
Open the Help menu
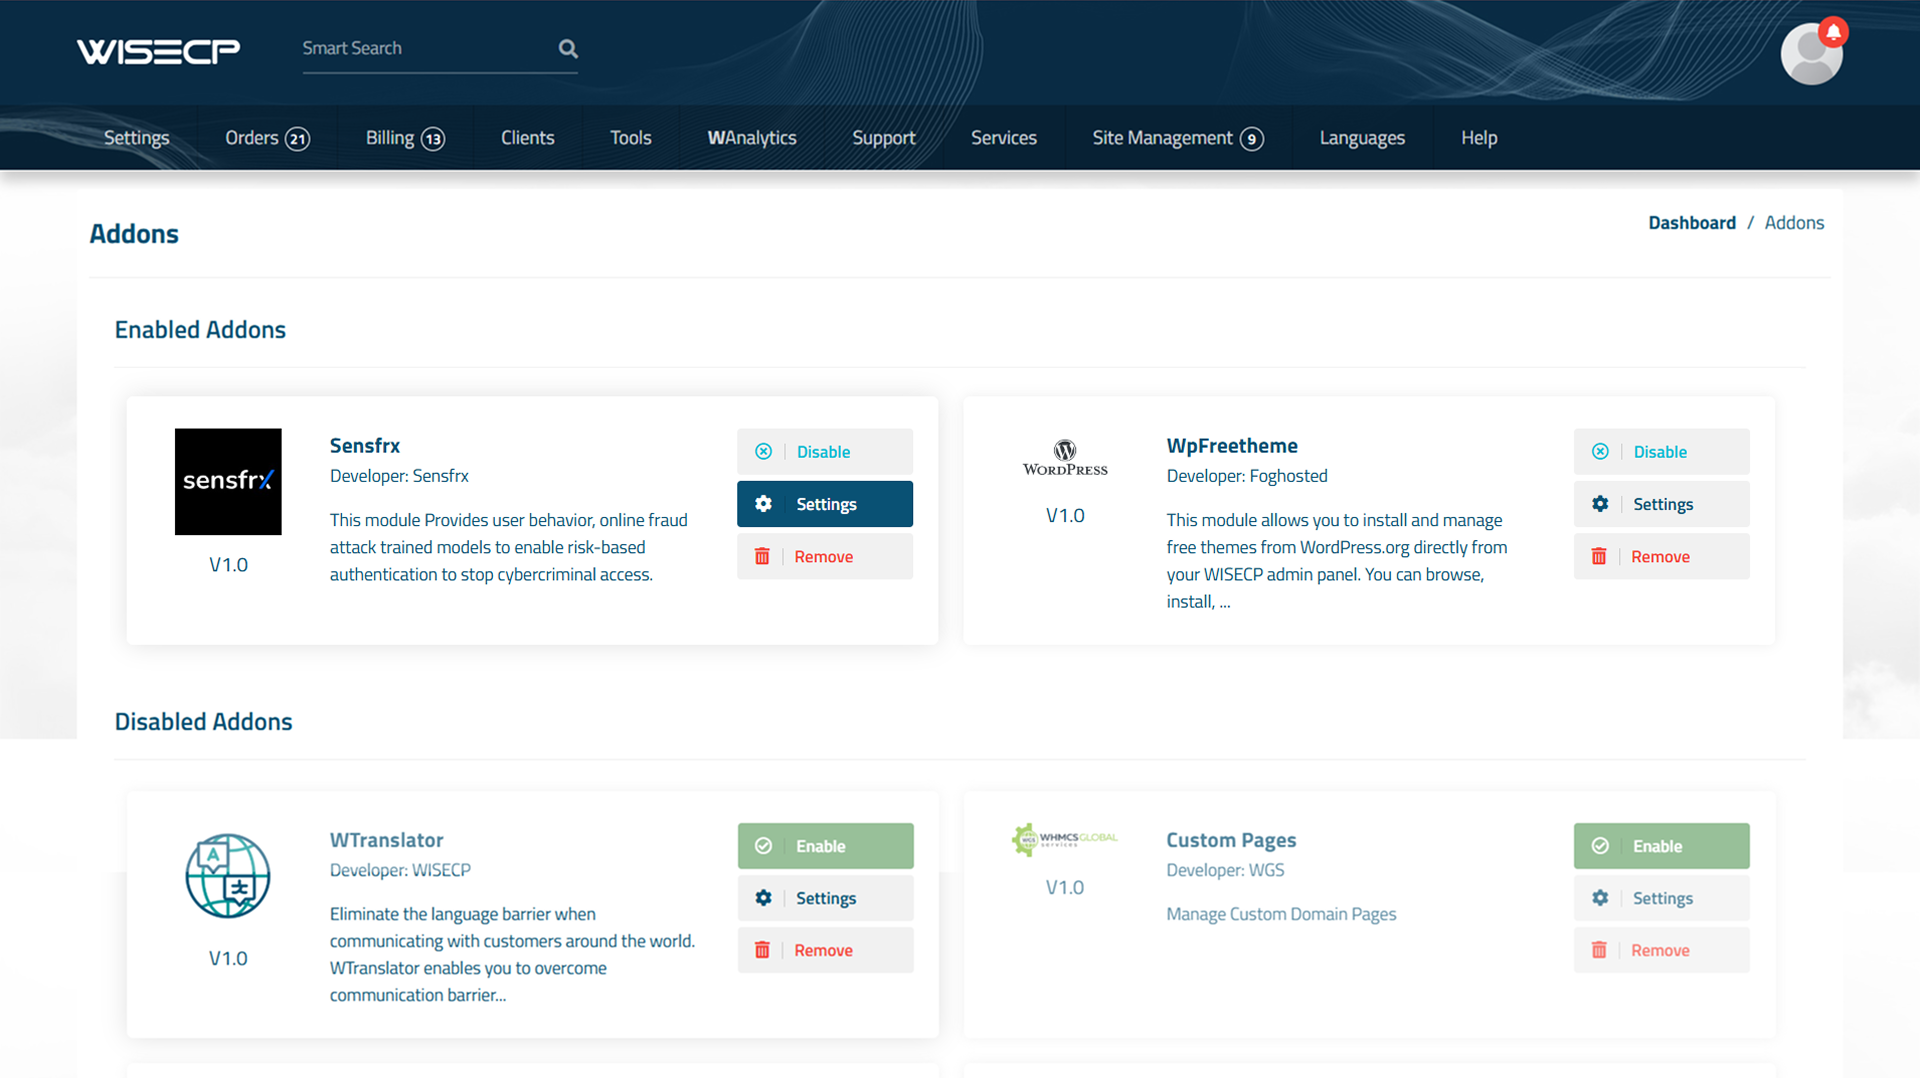(1479, 138)
